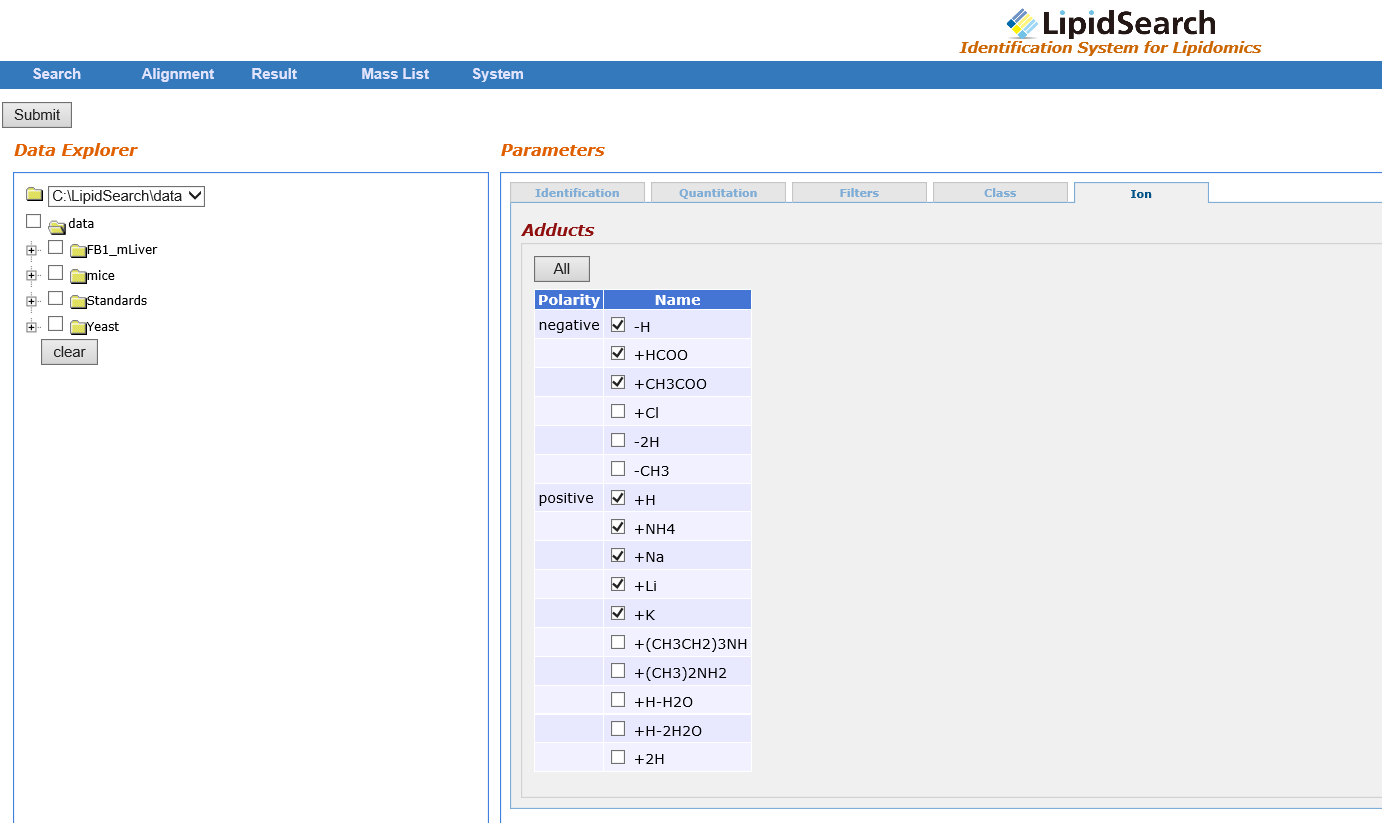1382x823 pixels.
Task: Click the mice folder name
Action: click(x=101, y=276)
